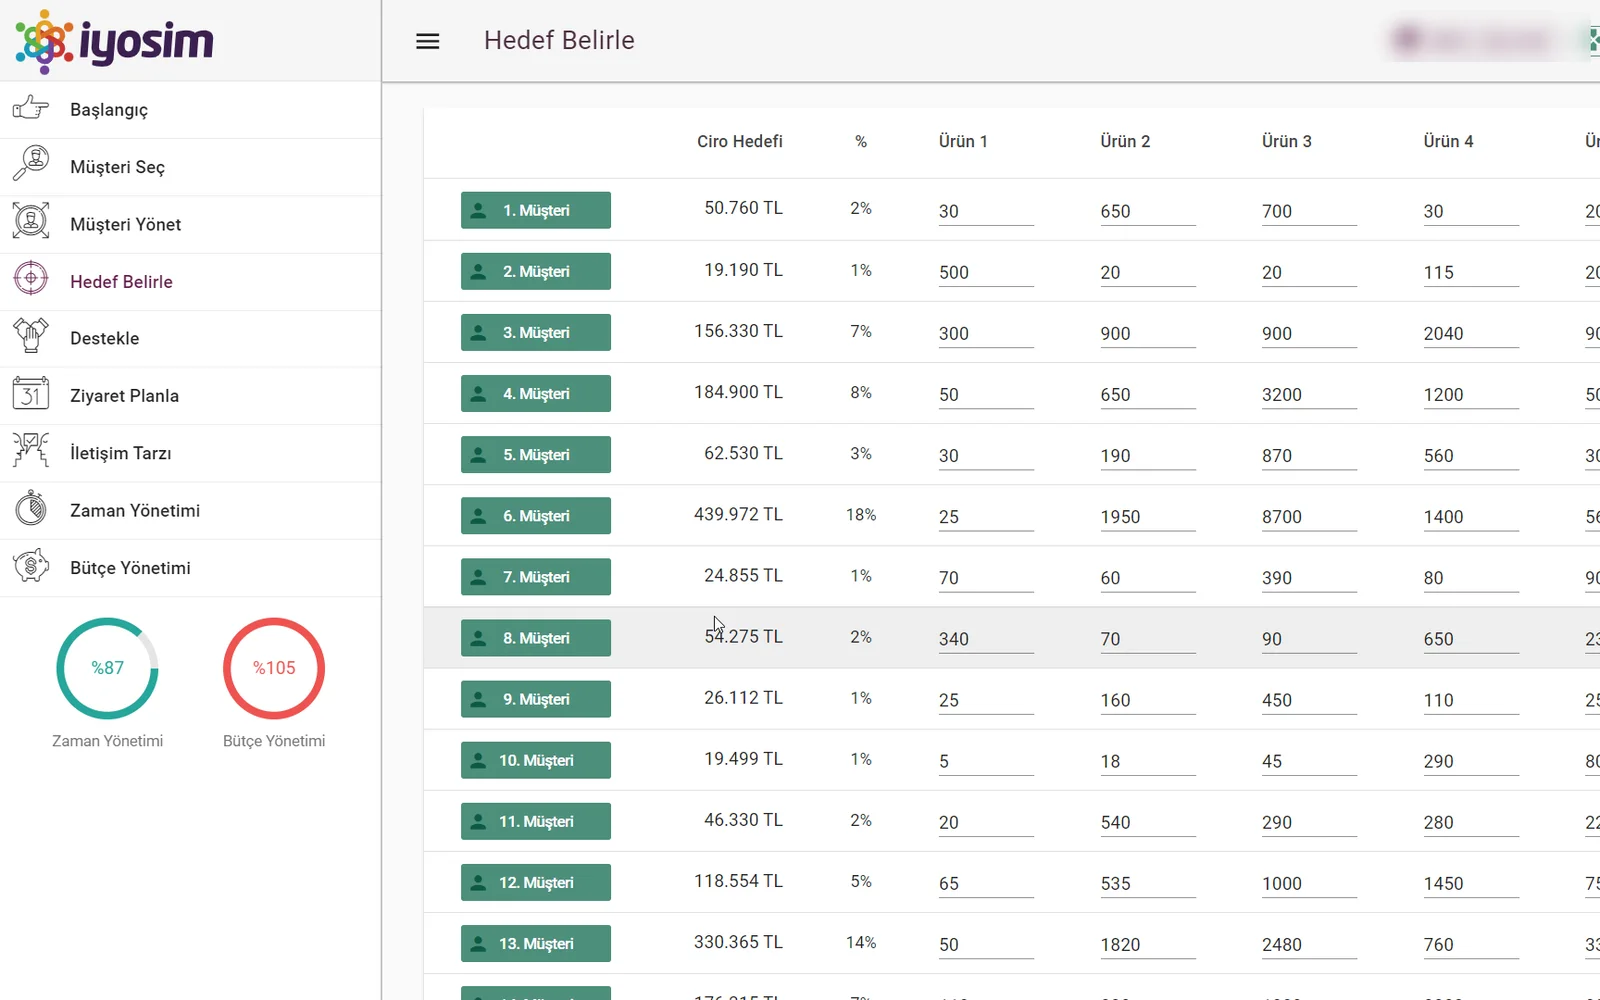Edit Ürün 2 field of 2. Müşteri
The height and width of the screenshot is (1000, 1600).
(x=1148, y=273)
